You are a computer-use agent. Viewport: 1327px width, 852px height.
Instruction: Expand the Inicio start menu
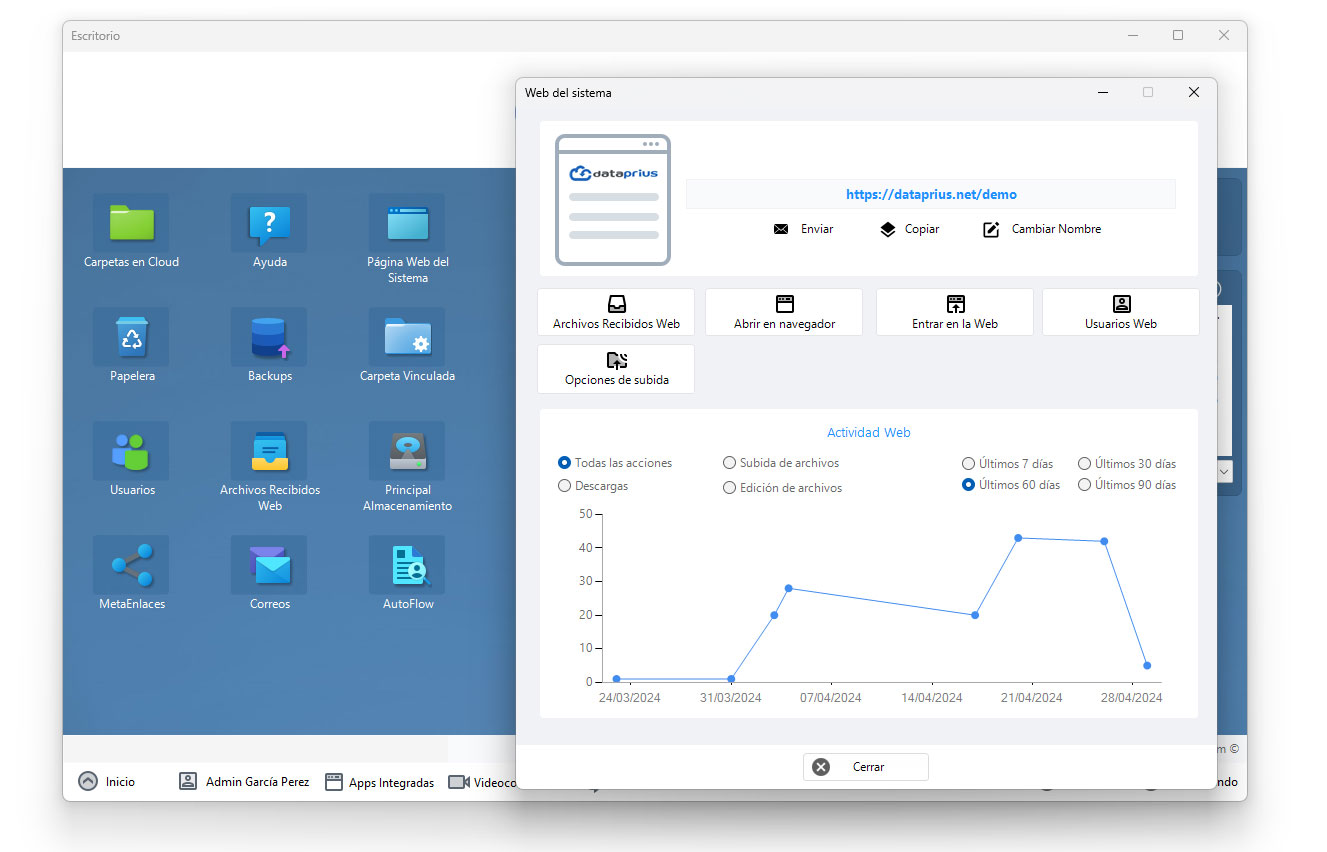(x=107, y=782)
